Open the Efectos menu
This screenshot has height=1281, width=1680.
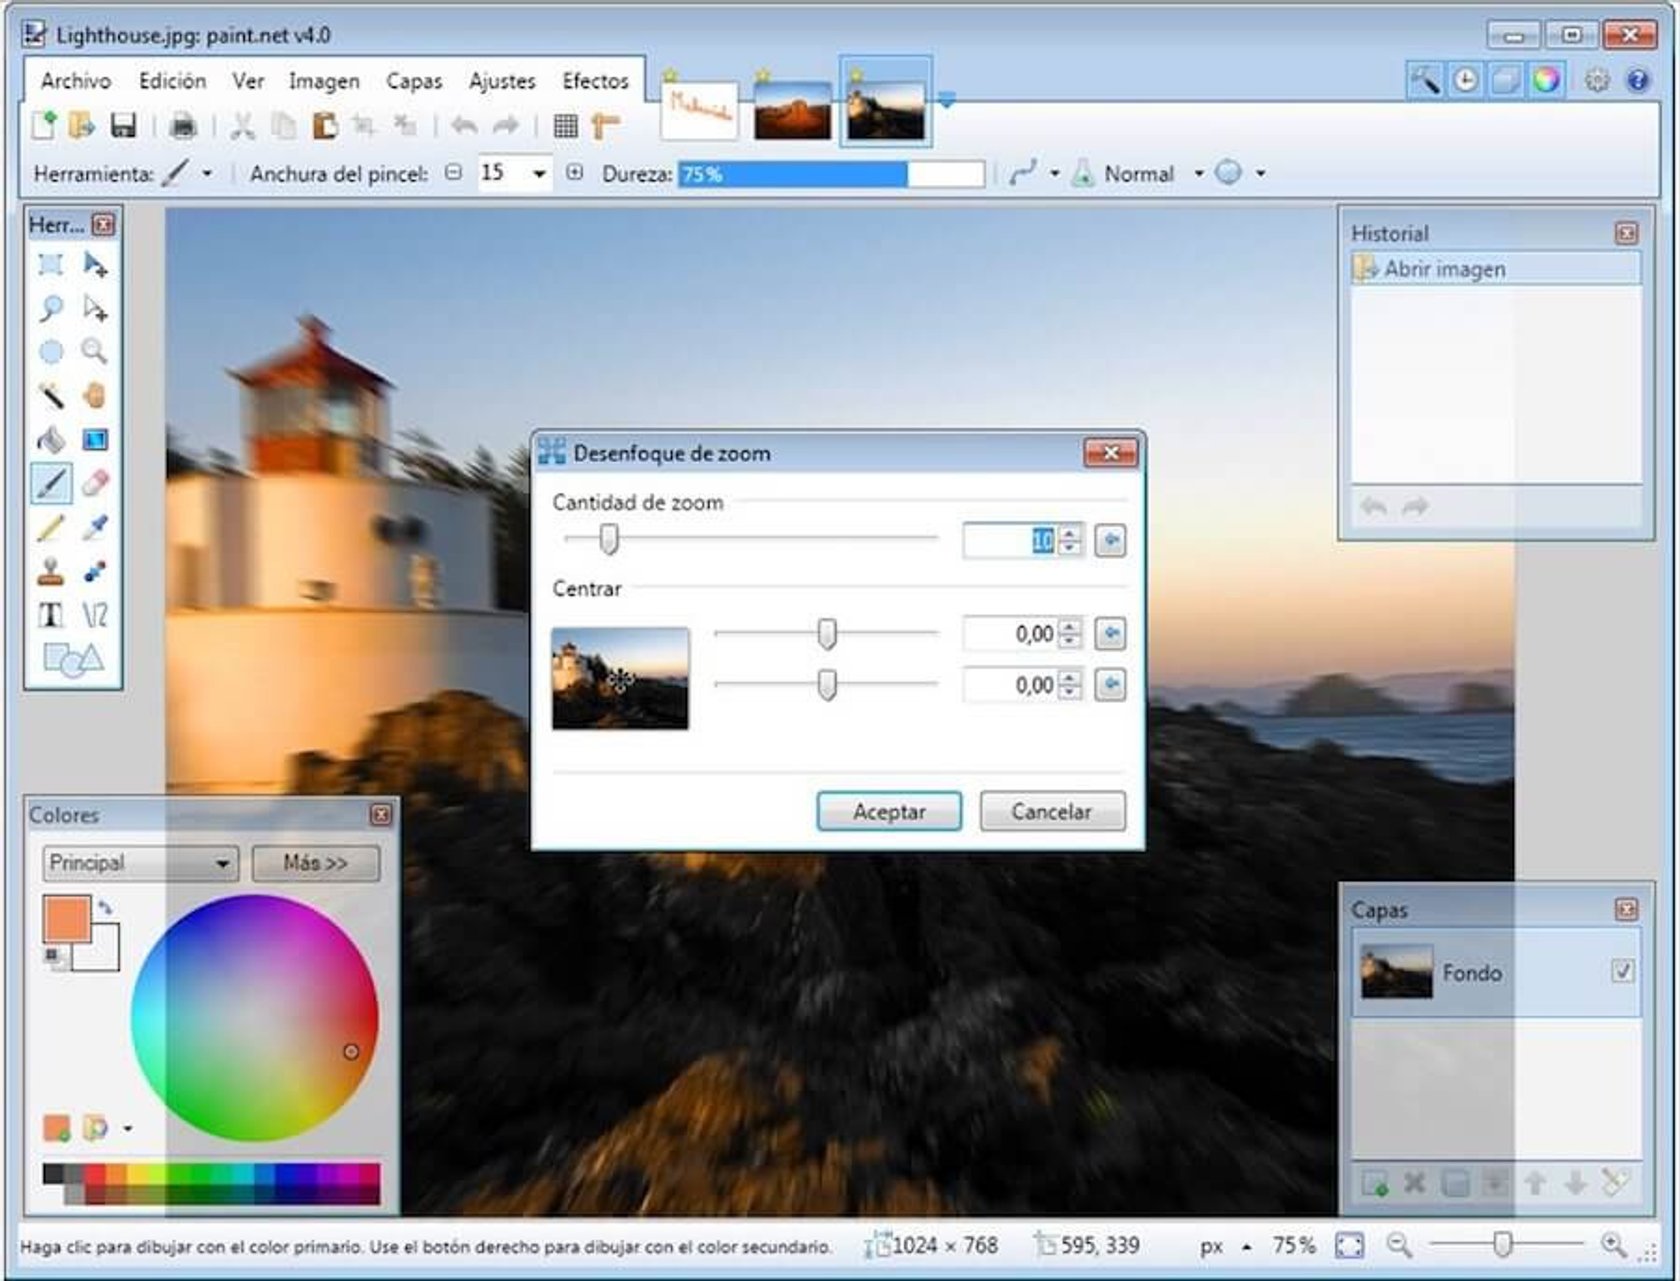(594, 81)
